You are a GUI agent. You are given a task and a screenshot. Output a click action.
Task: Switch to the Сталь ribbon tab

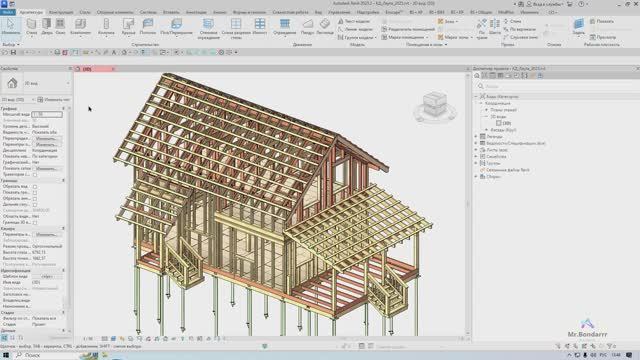[x=85, y=12]
